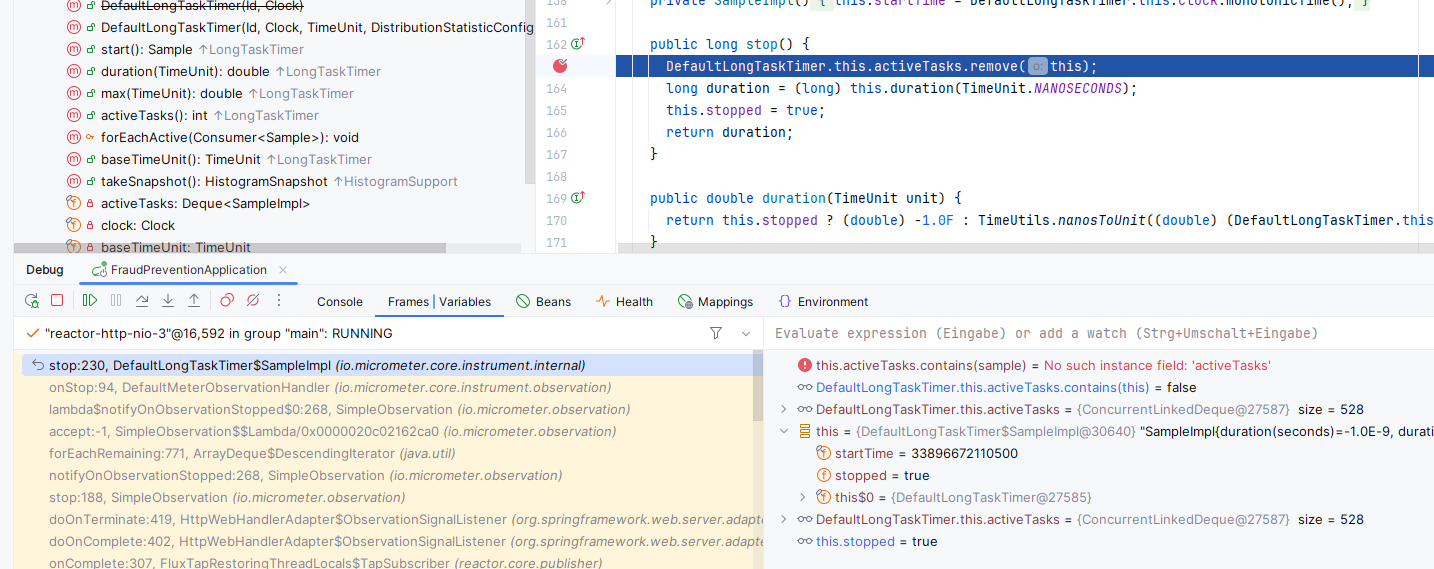Switch to the Console tab
Screen dimensions: 1434x569
pos(339,302)
